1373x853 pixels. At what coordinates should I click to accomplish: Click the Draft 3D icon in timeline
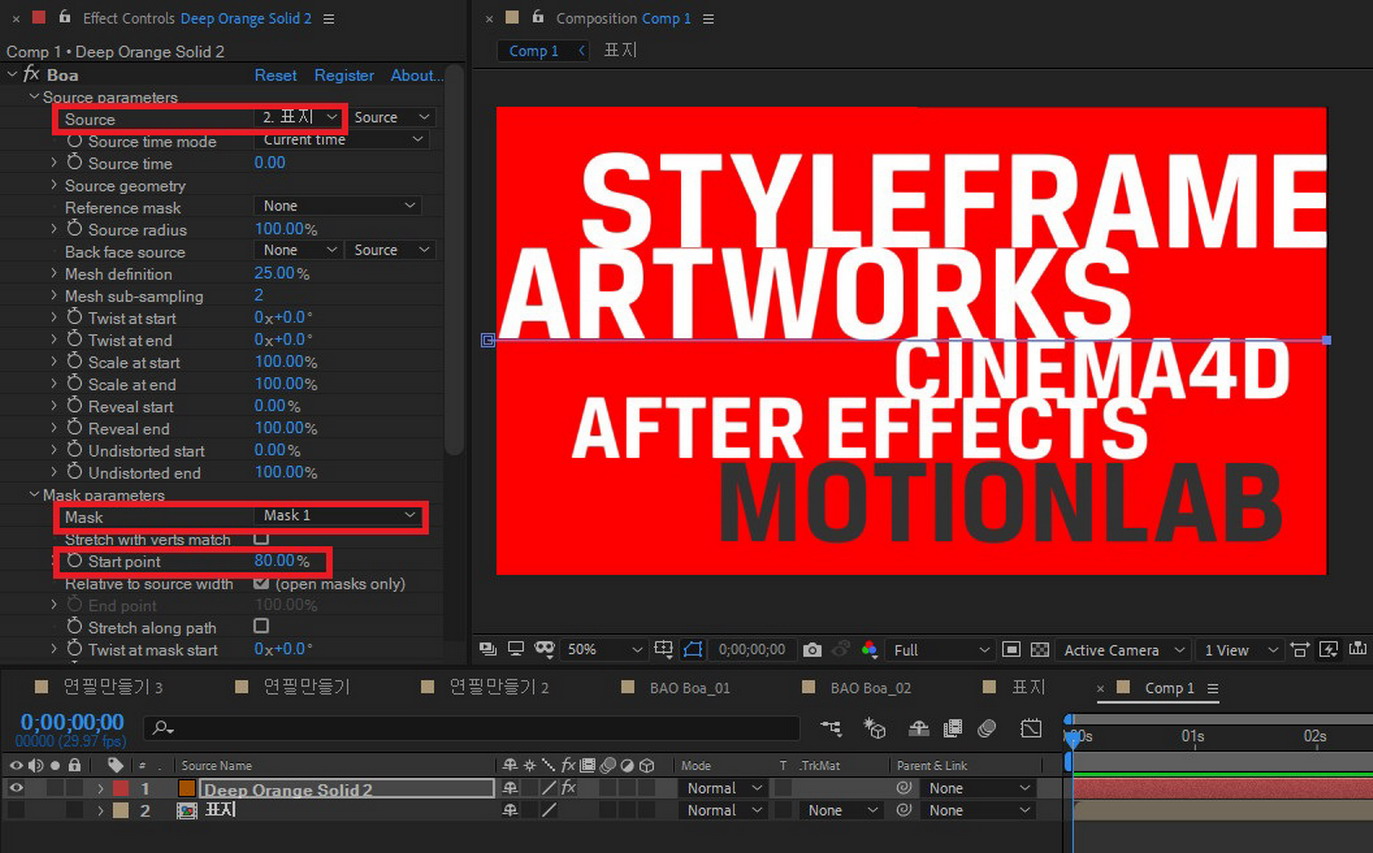(x=875, y=728)
